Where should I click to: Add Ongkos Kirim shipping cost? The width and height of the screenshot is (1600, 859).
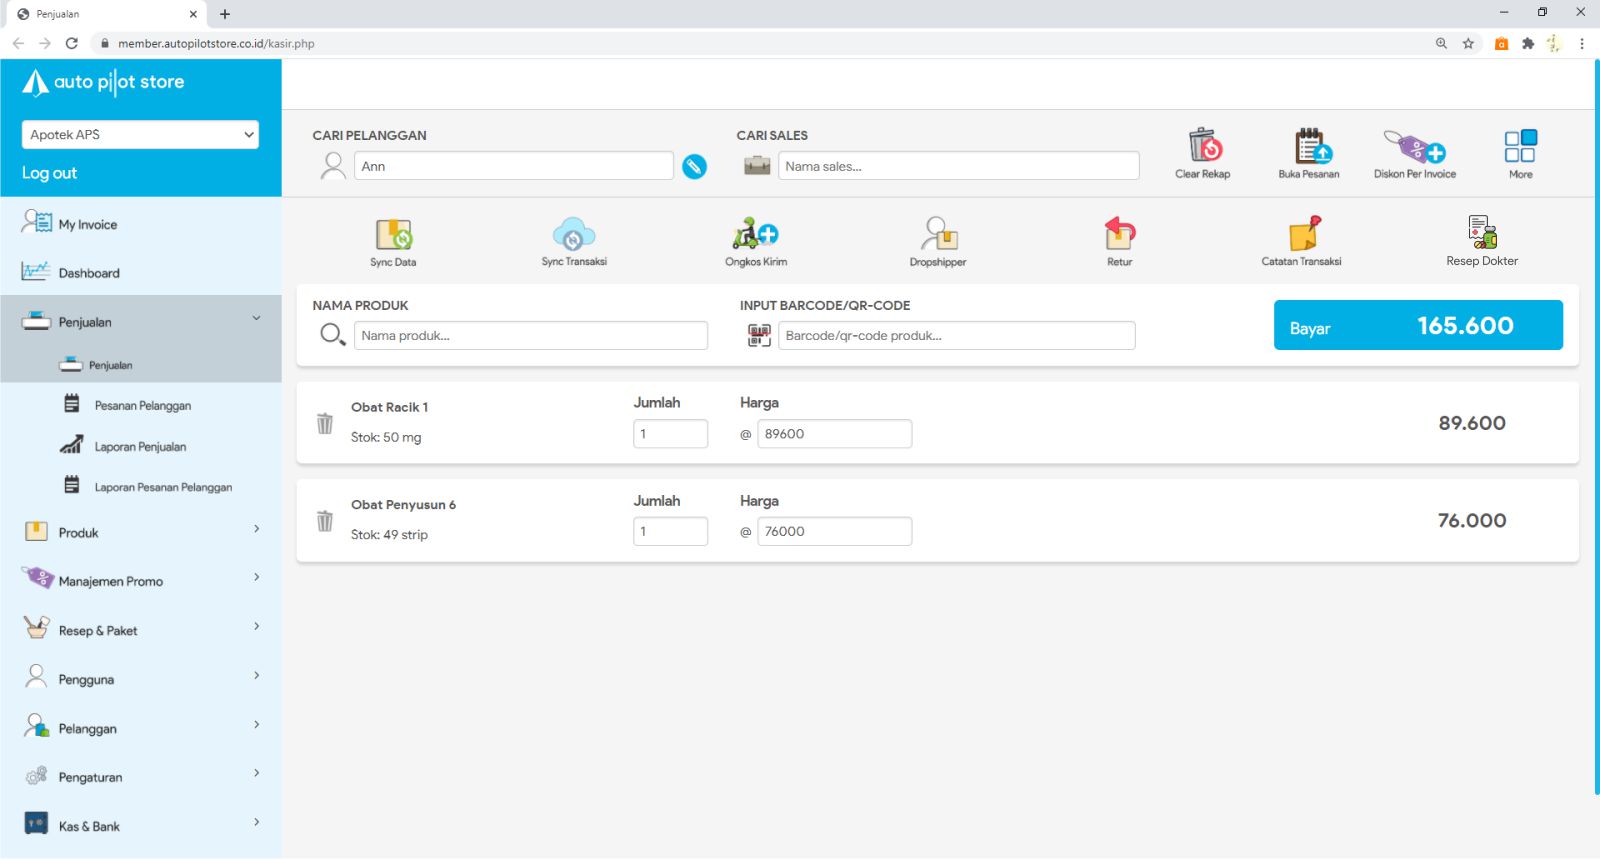[x=756, y=235]
